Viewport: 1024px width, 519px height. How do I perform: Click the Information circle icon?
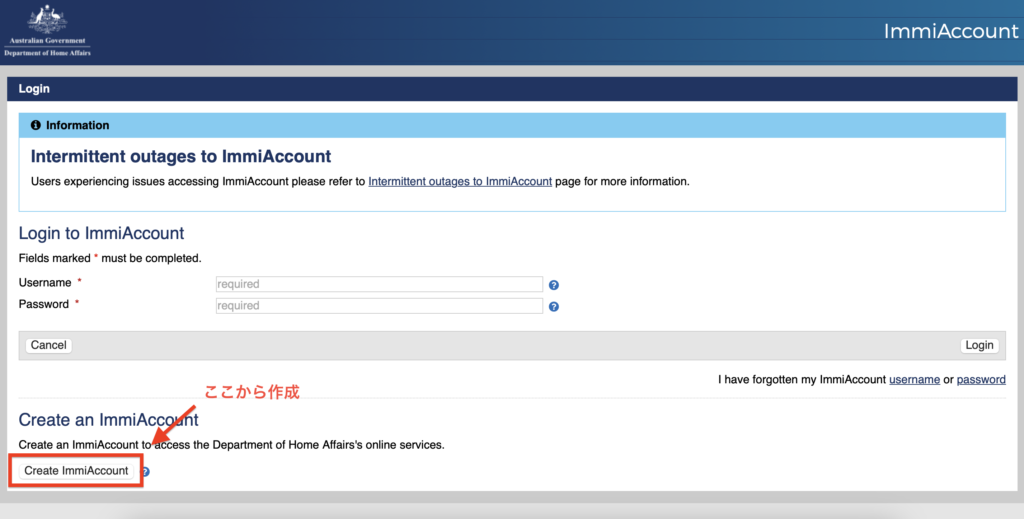coord(36,126)
